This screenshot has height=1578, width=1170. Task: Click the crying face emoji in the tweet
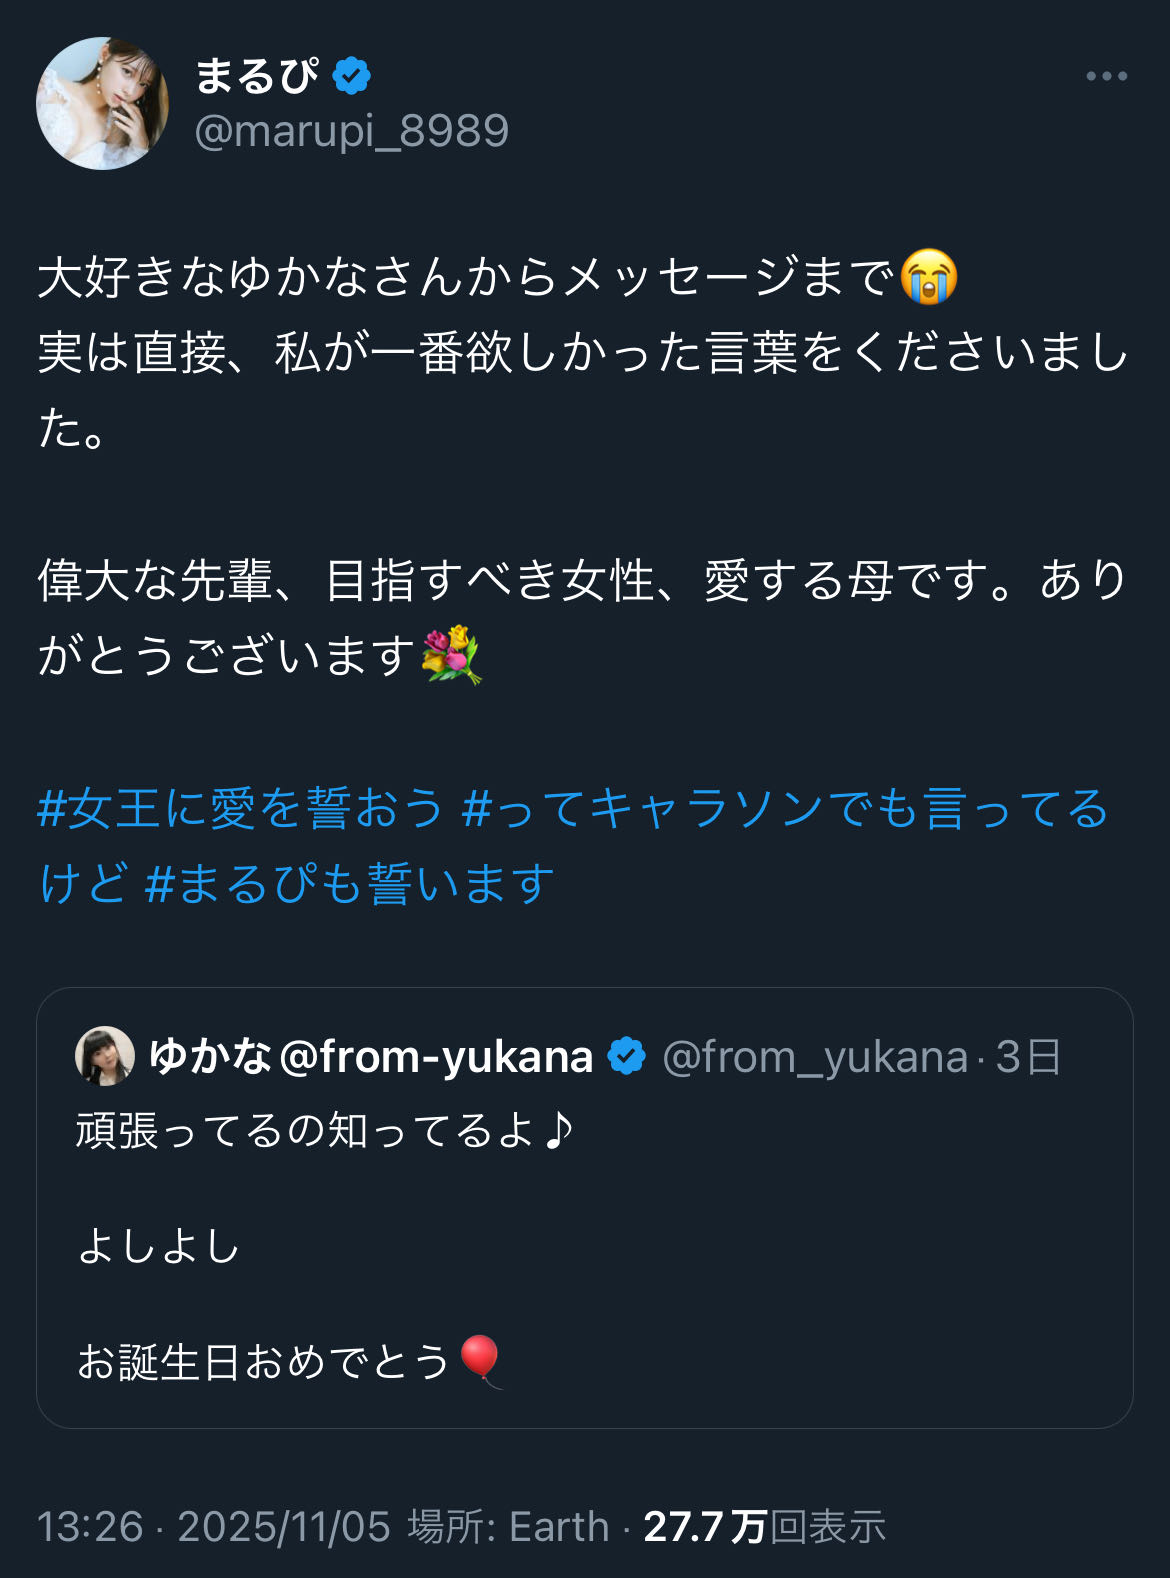coord(929,277)
